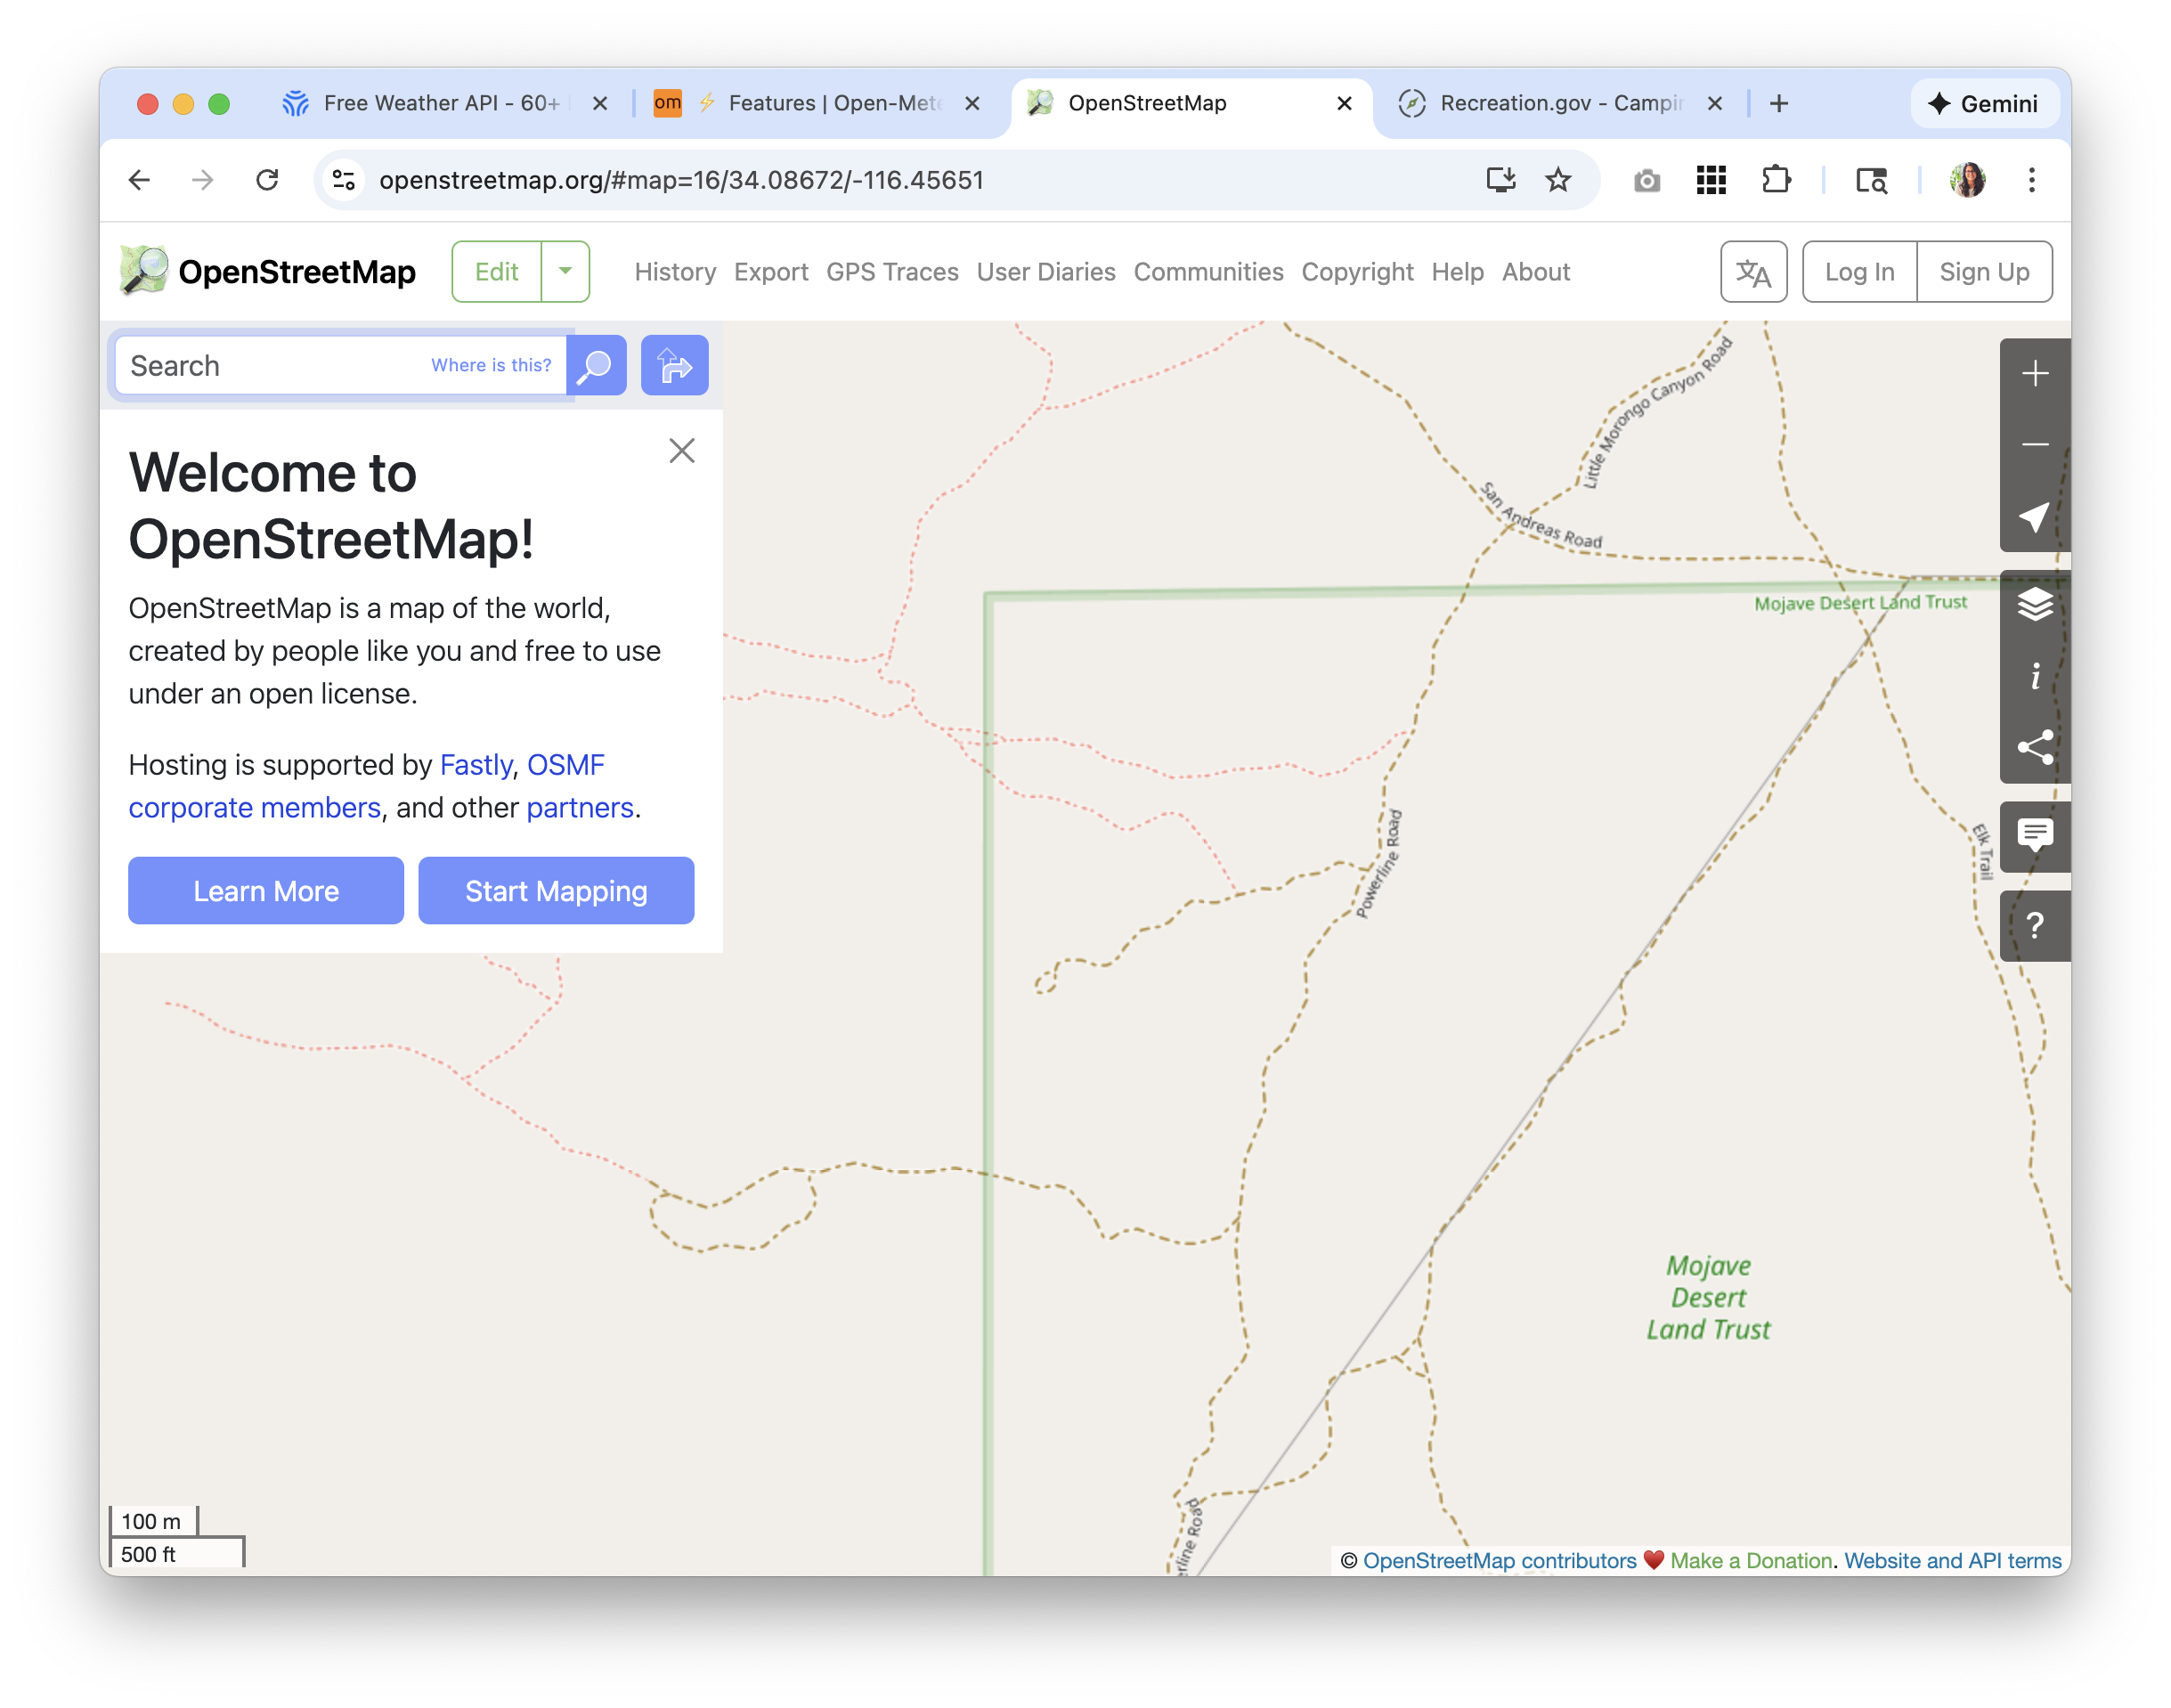Screen dimensions: 2171x1708
Task: Follow the Fastly hosting link
Action: pos(475,765)
